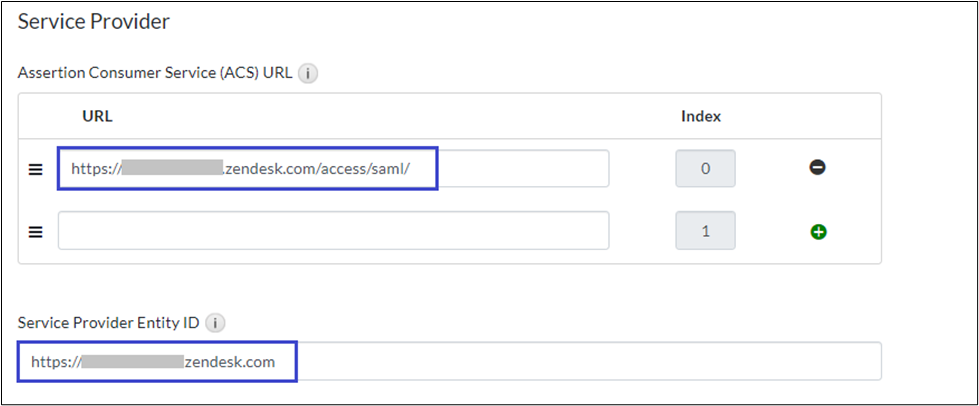Select the Index field showing 0
Viewport: 979px width, 406px height.
[705, 169]
